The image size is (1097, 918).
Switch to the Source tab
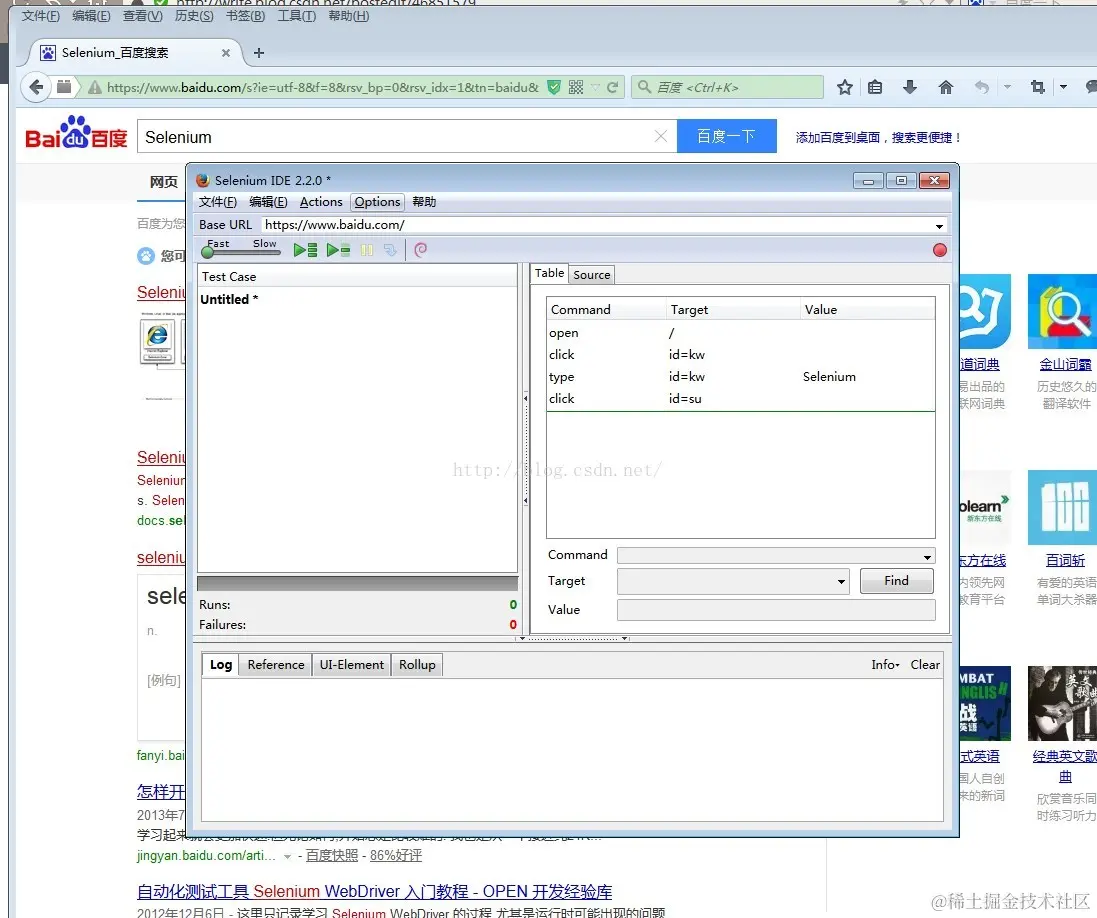(x=592, y=275)
